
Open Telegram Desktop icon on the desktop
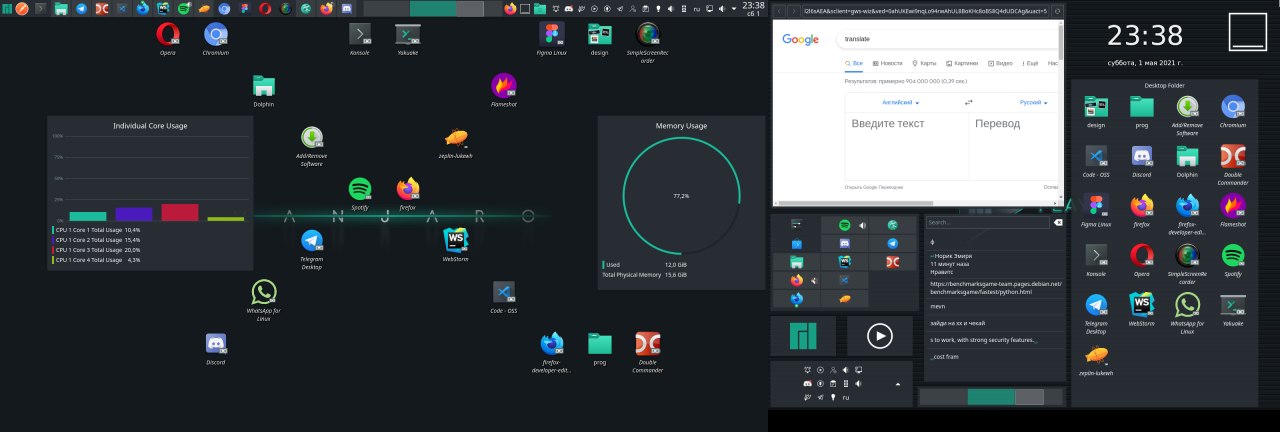tap(311, 249)
